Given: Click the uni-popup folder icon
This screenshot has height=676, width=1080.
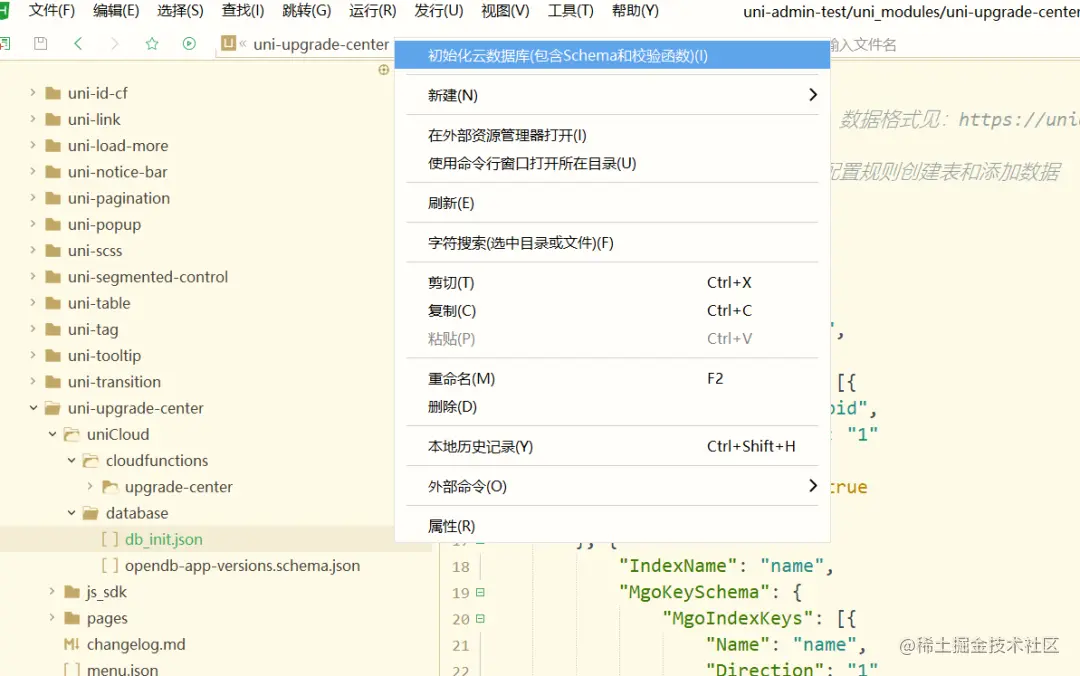Looking at the screenshot, I should (x=53, y=224).
